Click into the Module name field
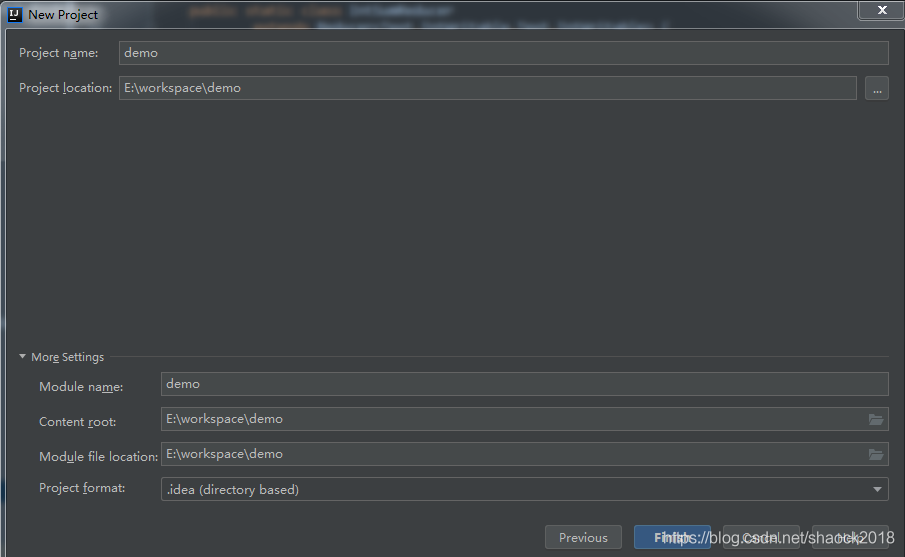This screenshot has width=905, height=557. (525, 384)
